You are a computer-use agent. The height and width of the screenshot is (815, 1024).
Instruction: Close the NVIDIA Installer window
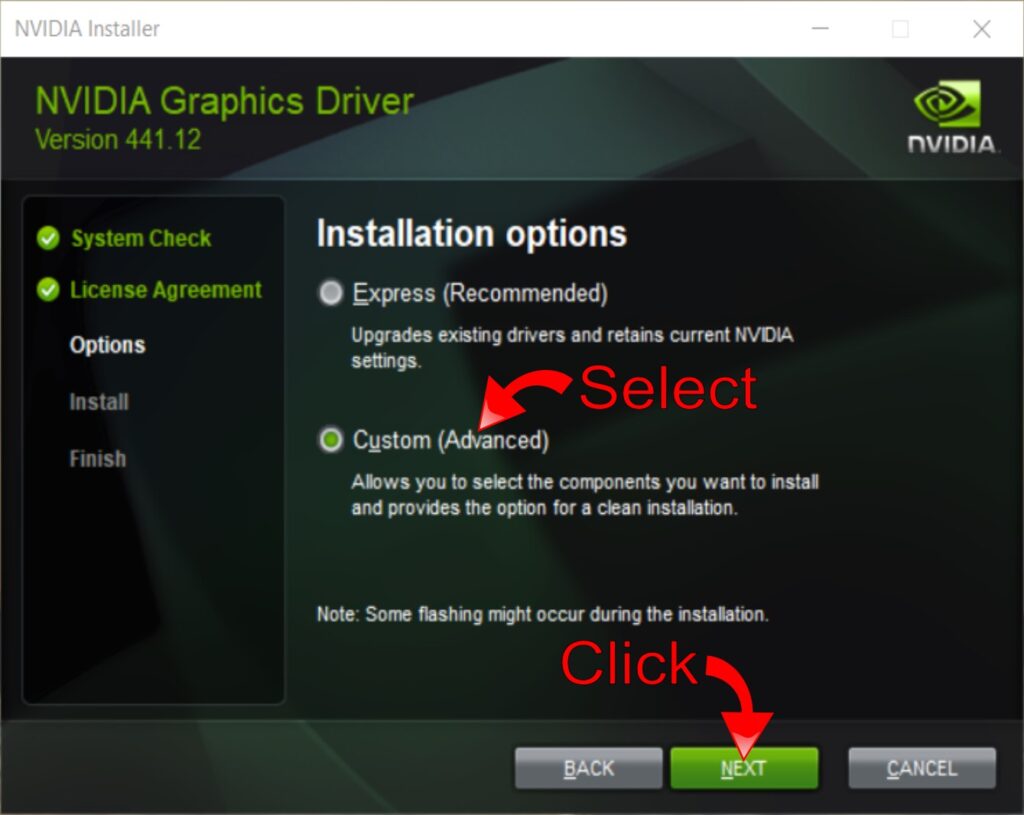tap(981, 29)
